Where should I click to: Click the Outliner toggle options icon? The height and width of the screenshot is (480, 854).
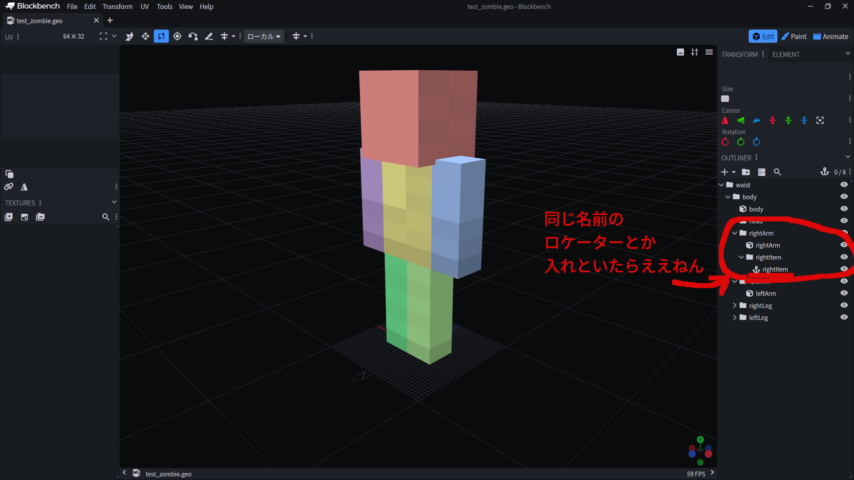tap(761, 172)
